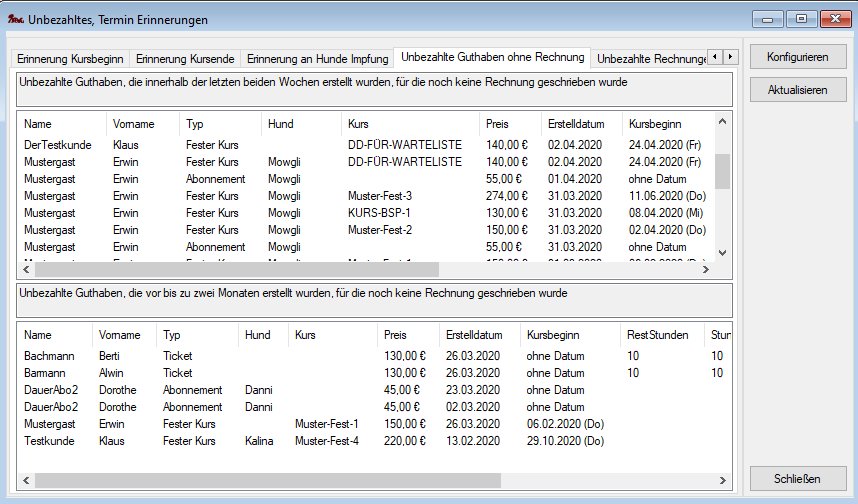Open the Erinnerung Kursende tab

pyautogui.click(x=185, y=59)
